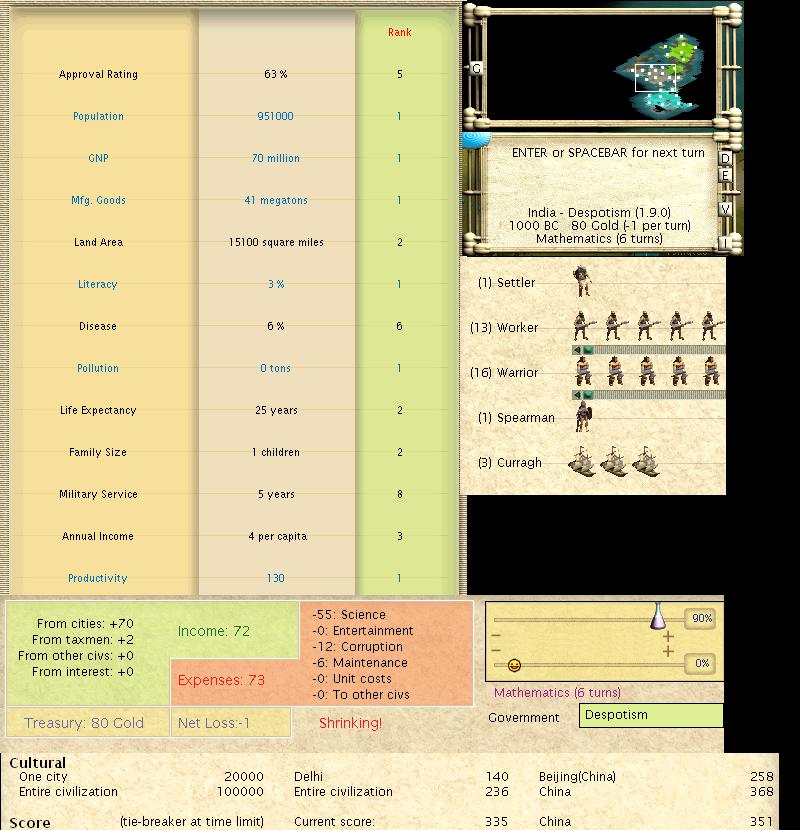This screenshot has height=830, width=800.
Task: Decrease entertainment rate with minus button
Action: (x=497, y=652)
